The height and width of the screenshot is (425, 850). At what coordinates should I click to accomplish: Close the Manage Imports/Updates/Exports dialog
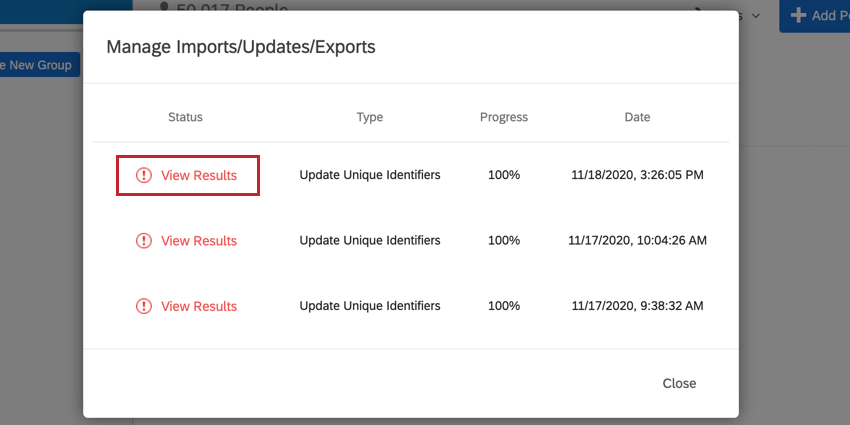tap(679, 383)
